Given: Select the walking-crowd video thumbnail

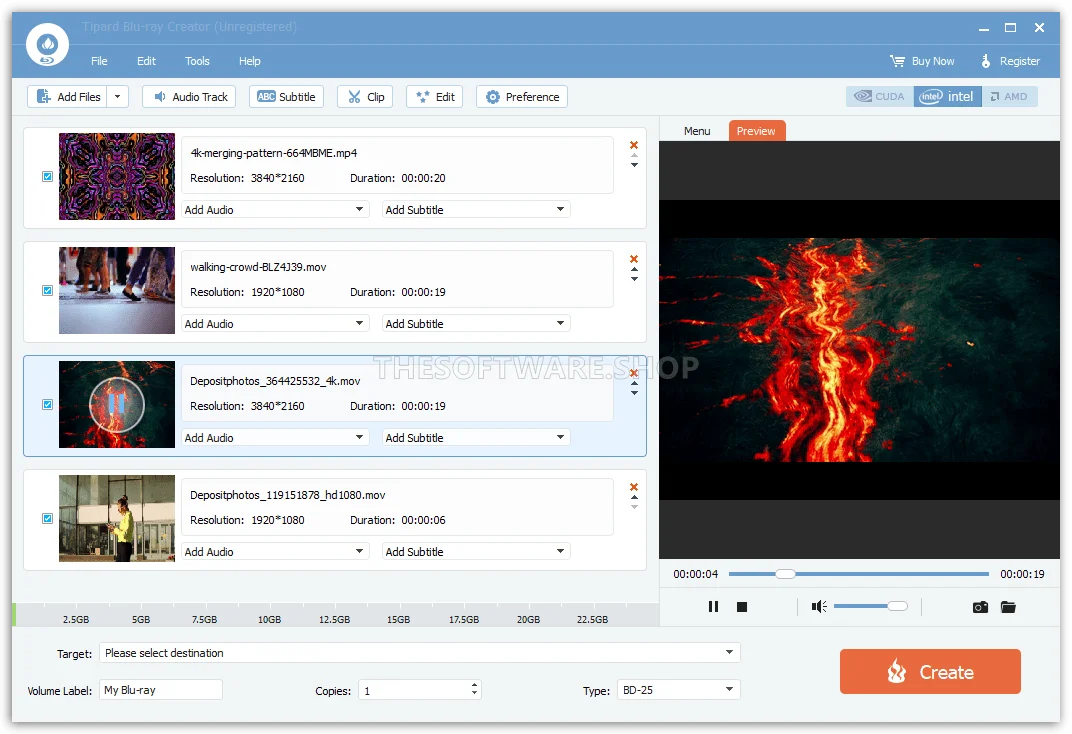Looking at the screenshot, I should click(x=117, y=290).
